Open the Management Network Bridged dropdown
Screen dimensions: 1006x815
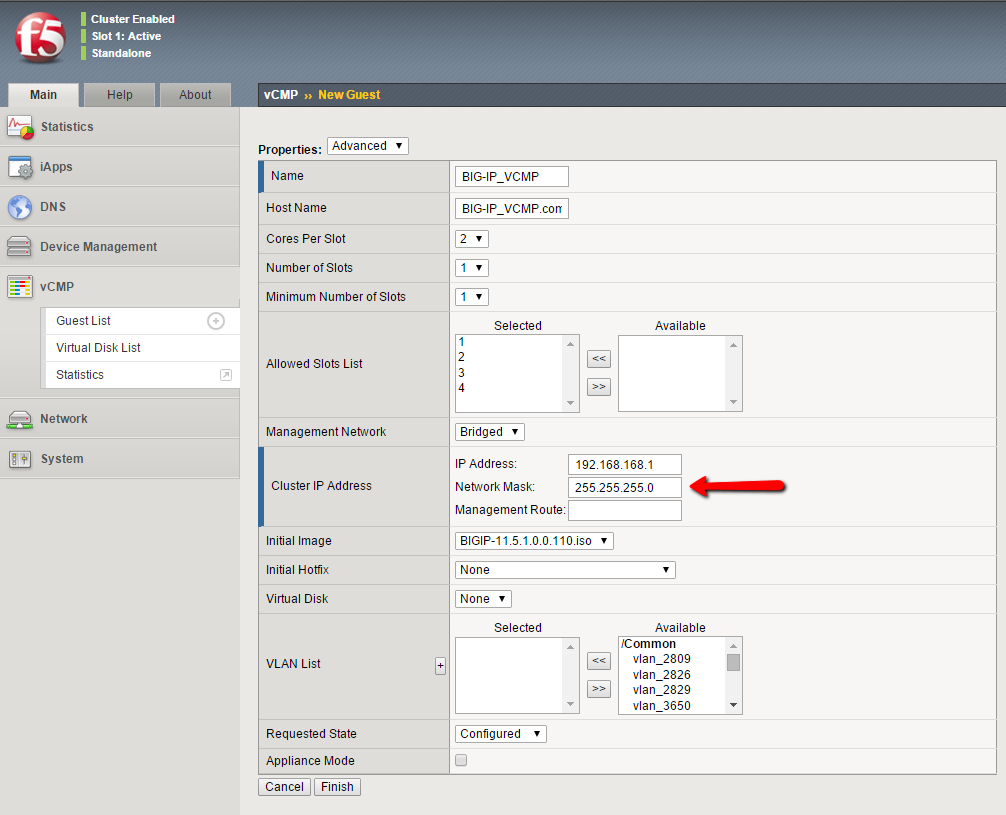click(489, 432)
